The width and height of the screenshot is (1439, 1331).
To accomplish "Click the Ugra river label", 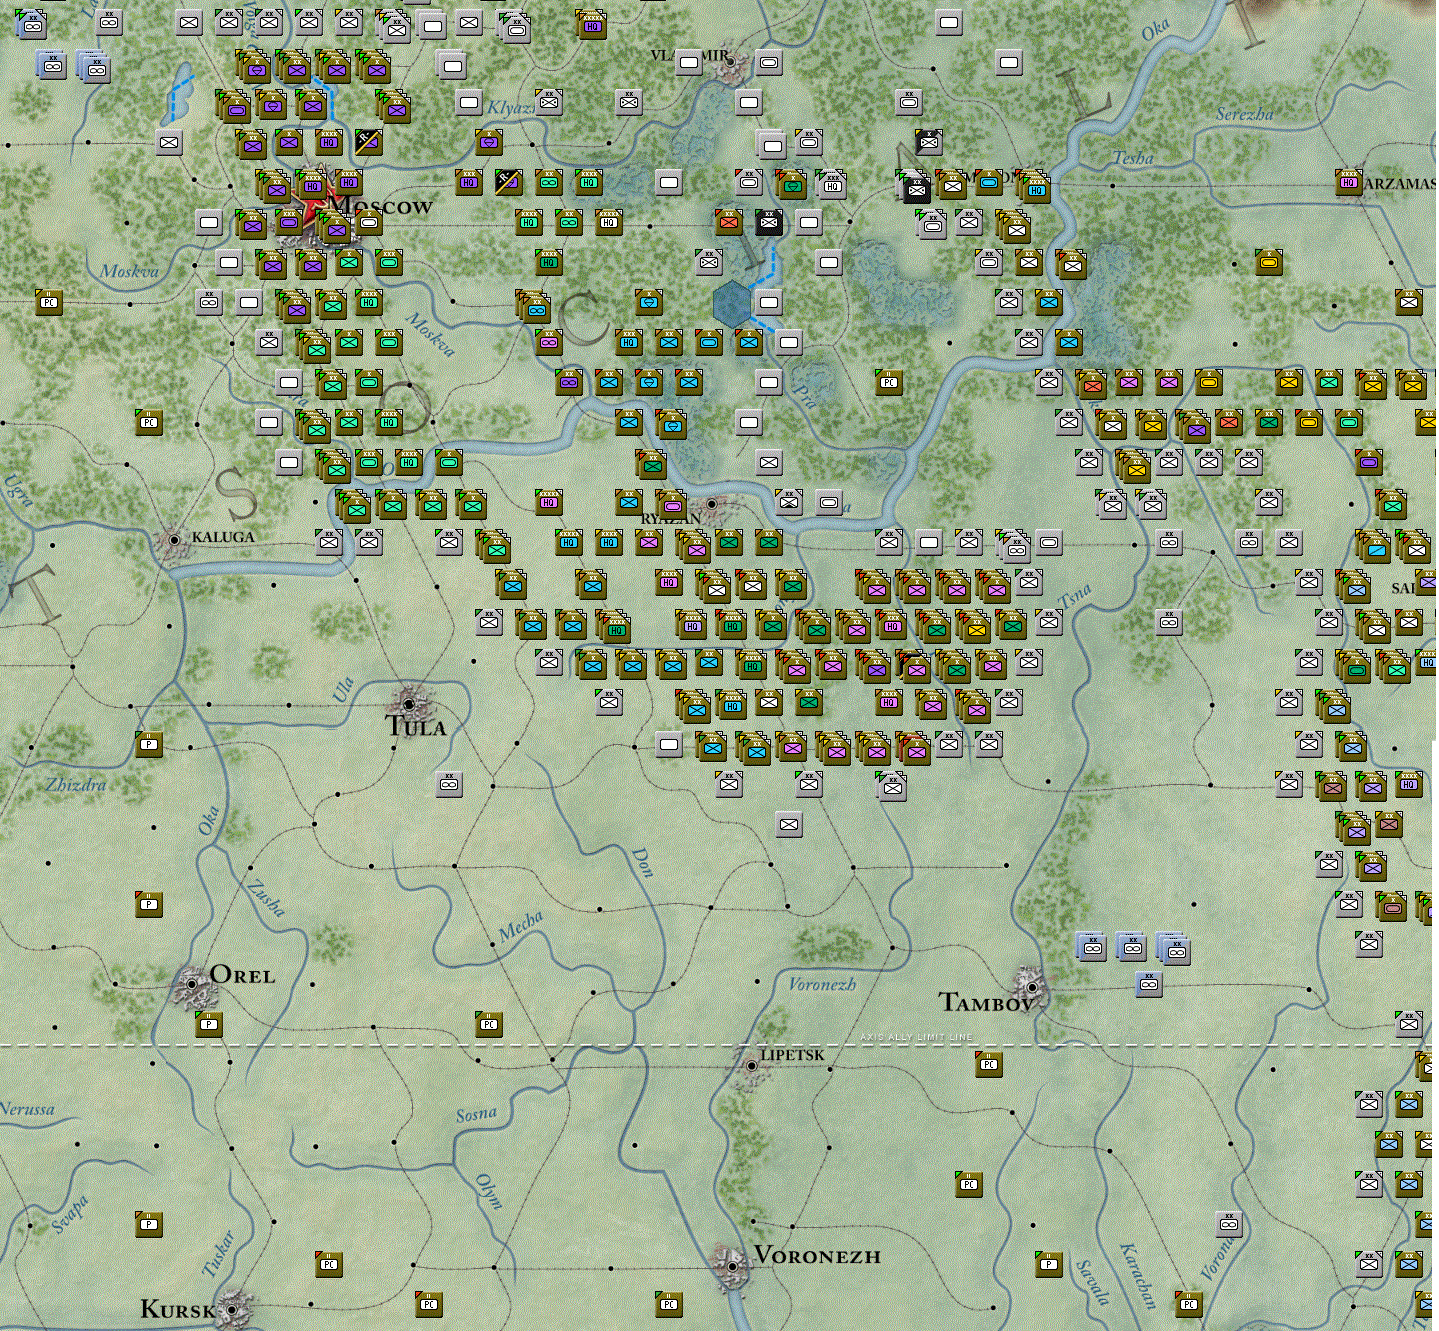I will coord(17,491).
